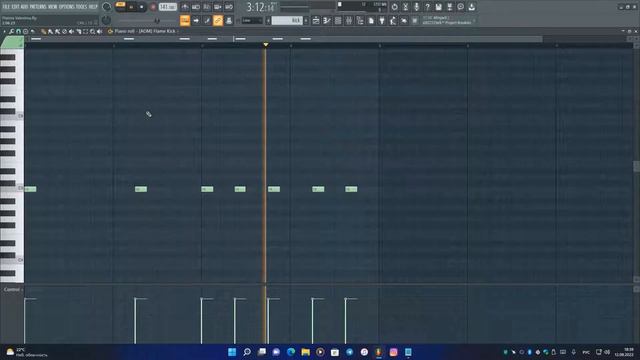Click the download tray icon in top toolbar

[x=471, y=7]
